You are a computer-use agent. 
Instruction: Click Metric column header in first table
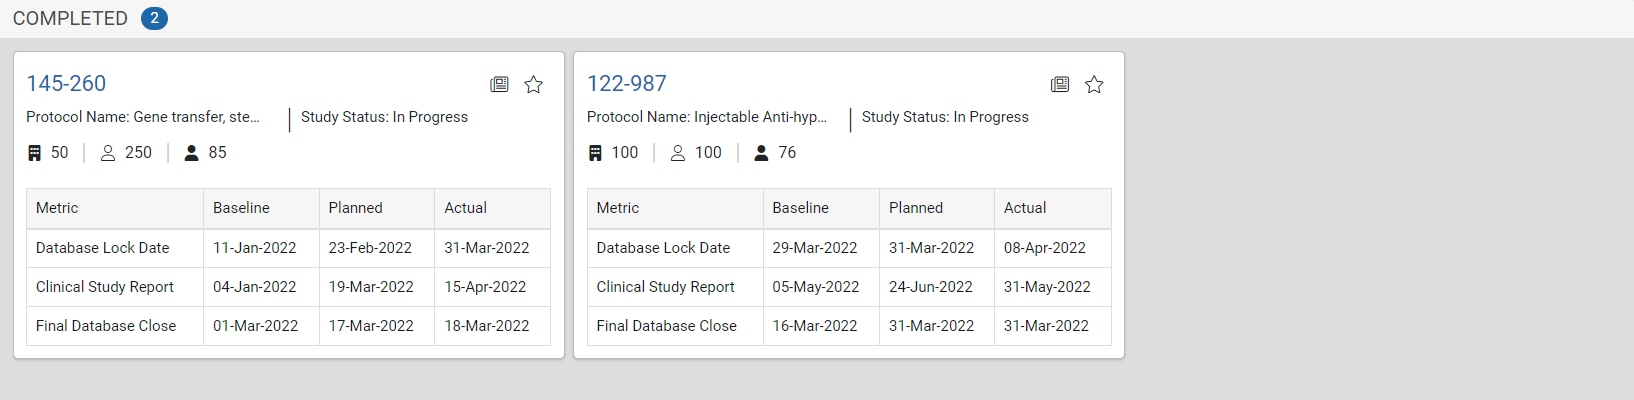tap(115, 208)
